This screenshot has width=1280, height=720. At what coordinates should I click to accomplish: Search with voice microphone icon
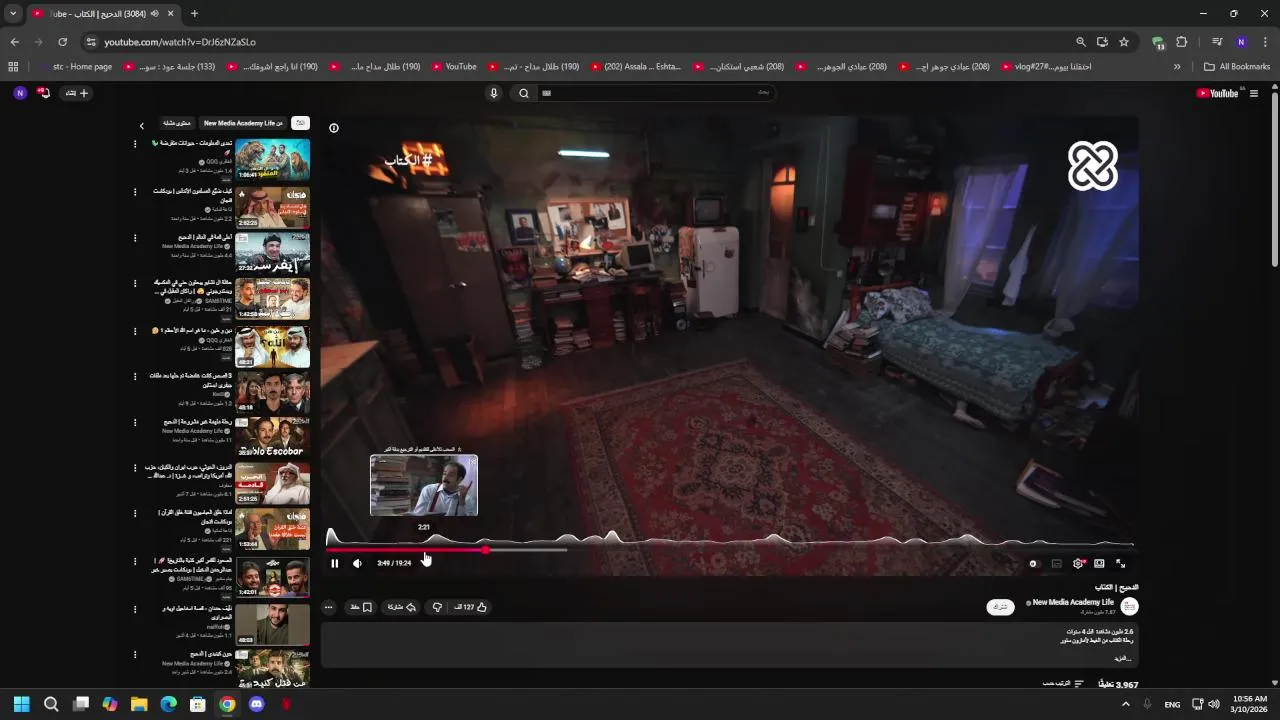[x=493, y=93]
